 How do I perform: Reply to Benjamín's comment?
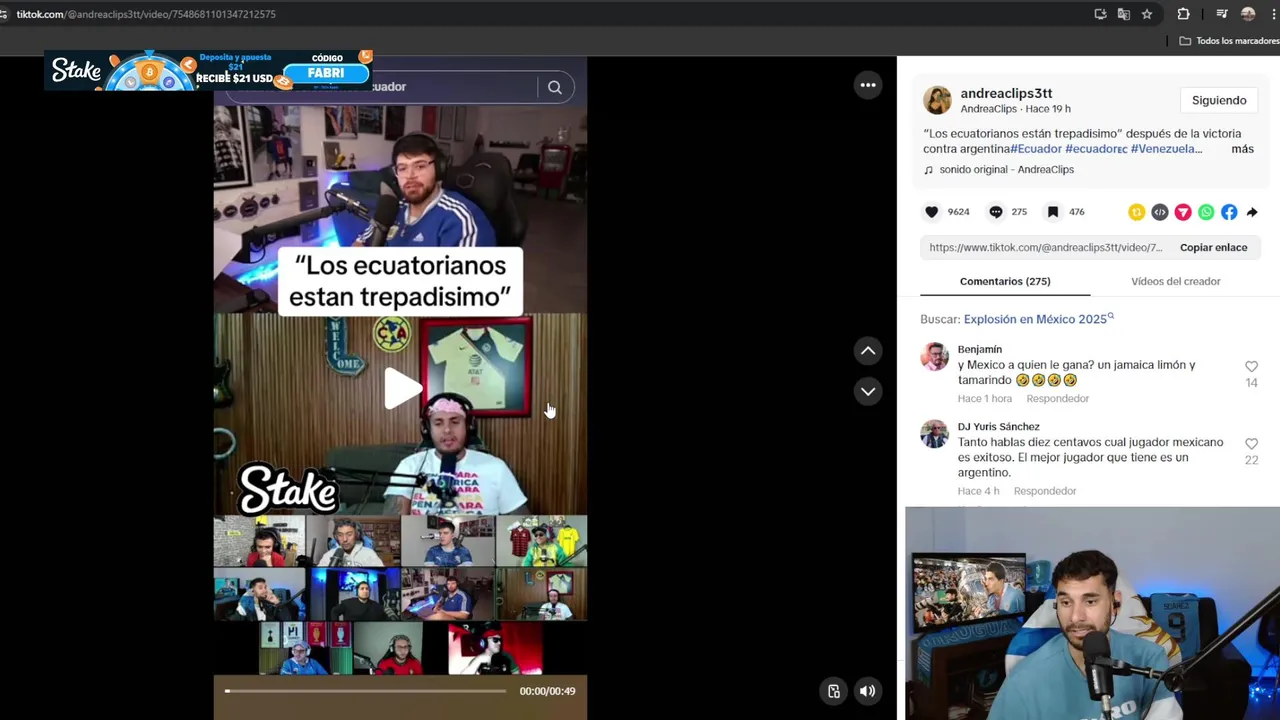1057,399
